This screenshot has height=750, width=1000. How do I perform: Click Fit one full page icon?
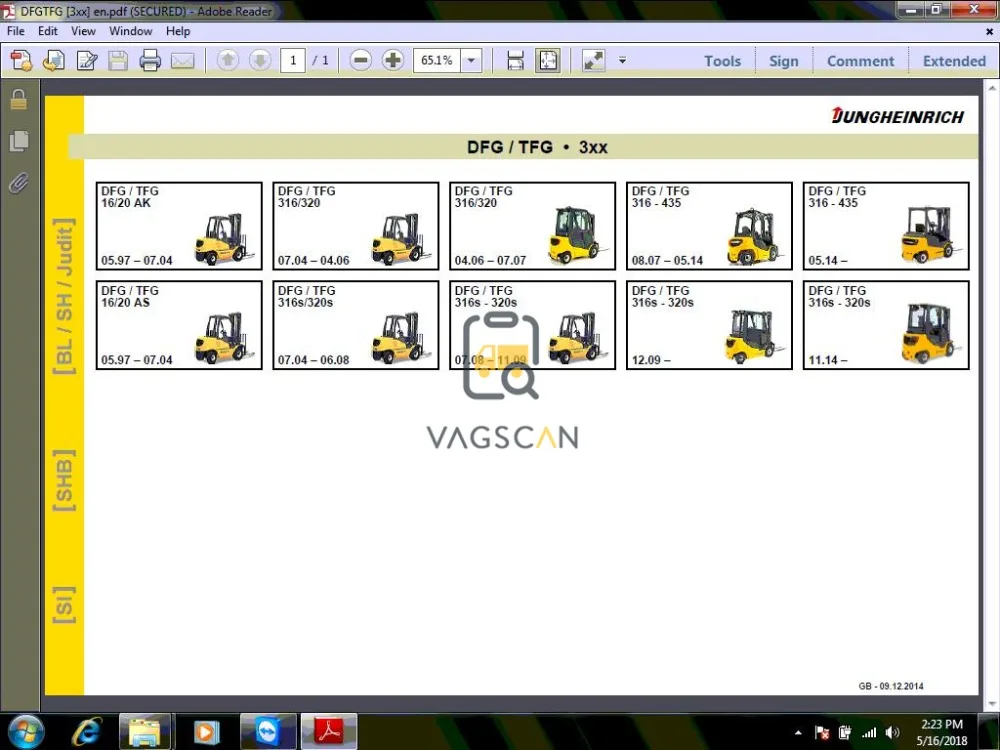click(548, 61)
